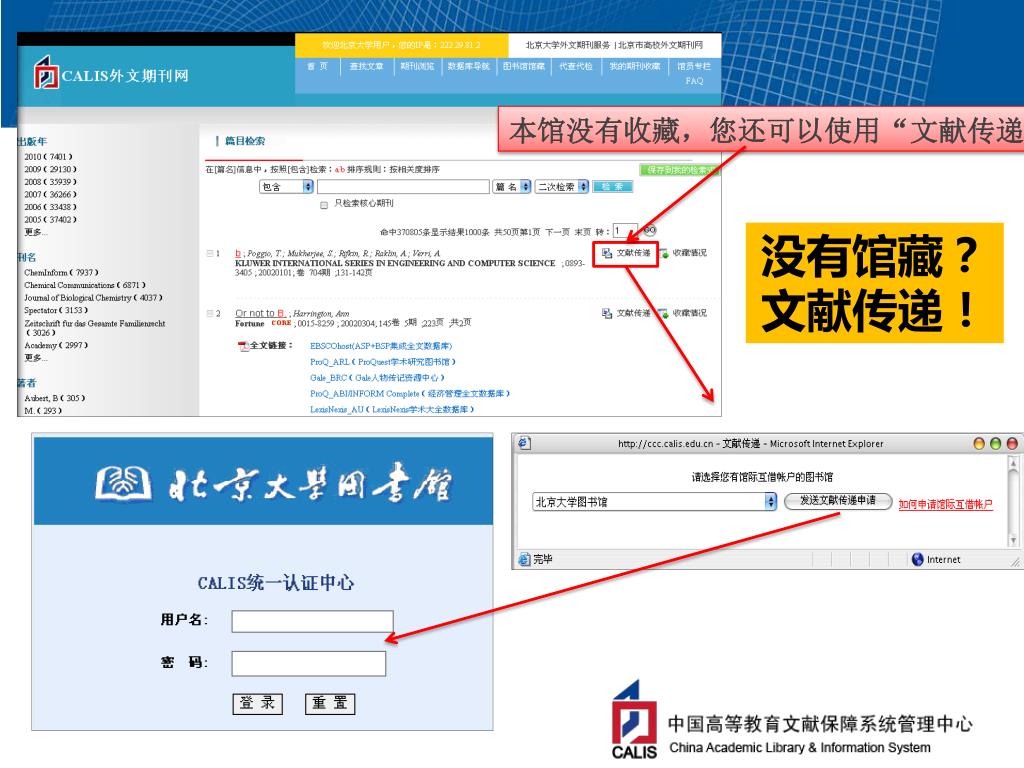1024x768 pixels.
Task: Click 收藏情况 icon for the Or not to B result
Action: [x=664, y=313]
